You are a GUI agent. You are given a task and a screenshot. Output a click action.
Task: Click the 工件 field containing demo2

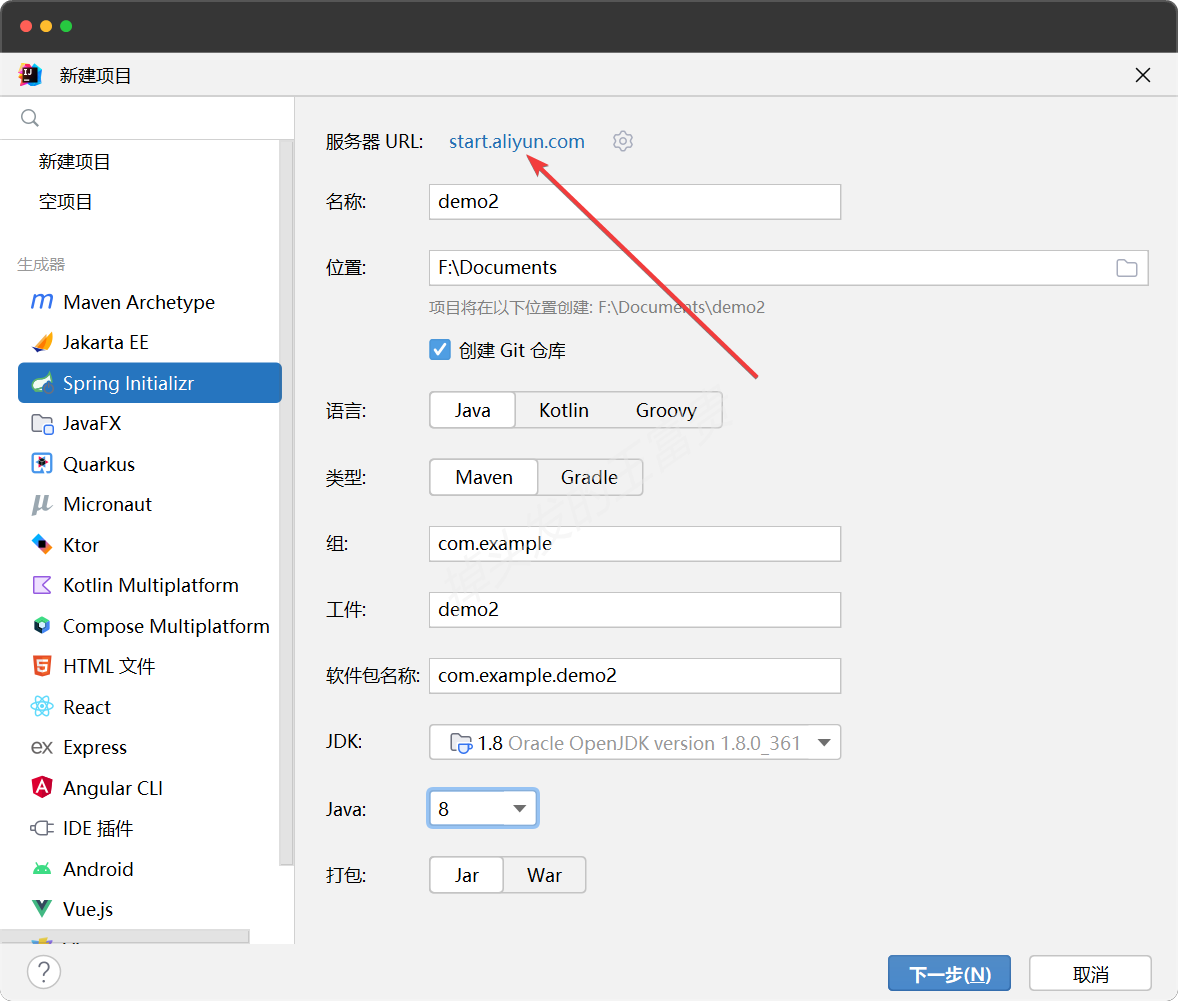[x=635, y=609]
